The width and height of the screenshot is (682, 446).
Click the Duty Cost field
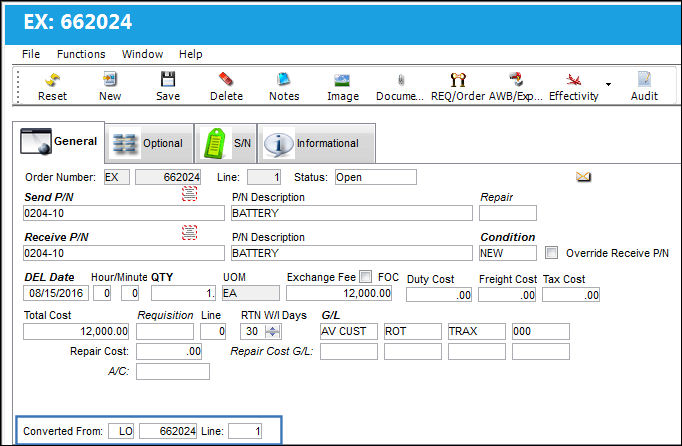pos(439,295)
